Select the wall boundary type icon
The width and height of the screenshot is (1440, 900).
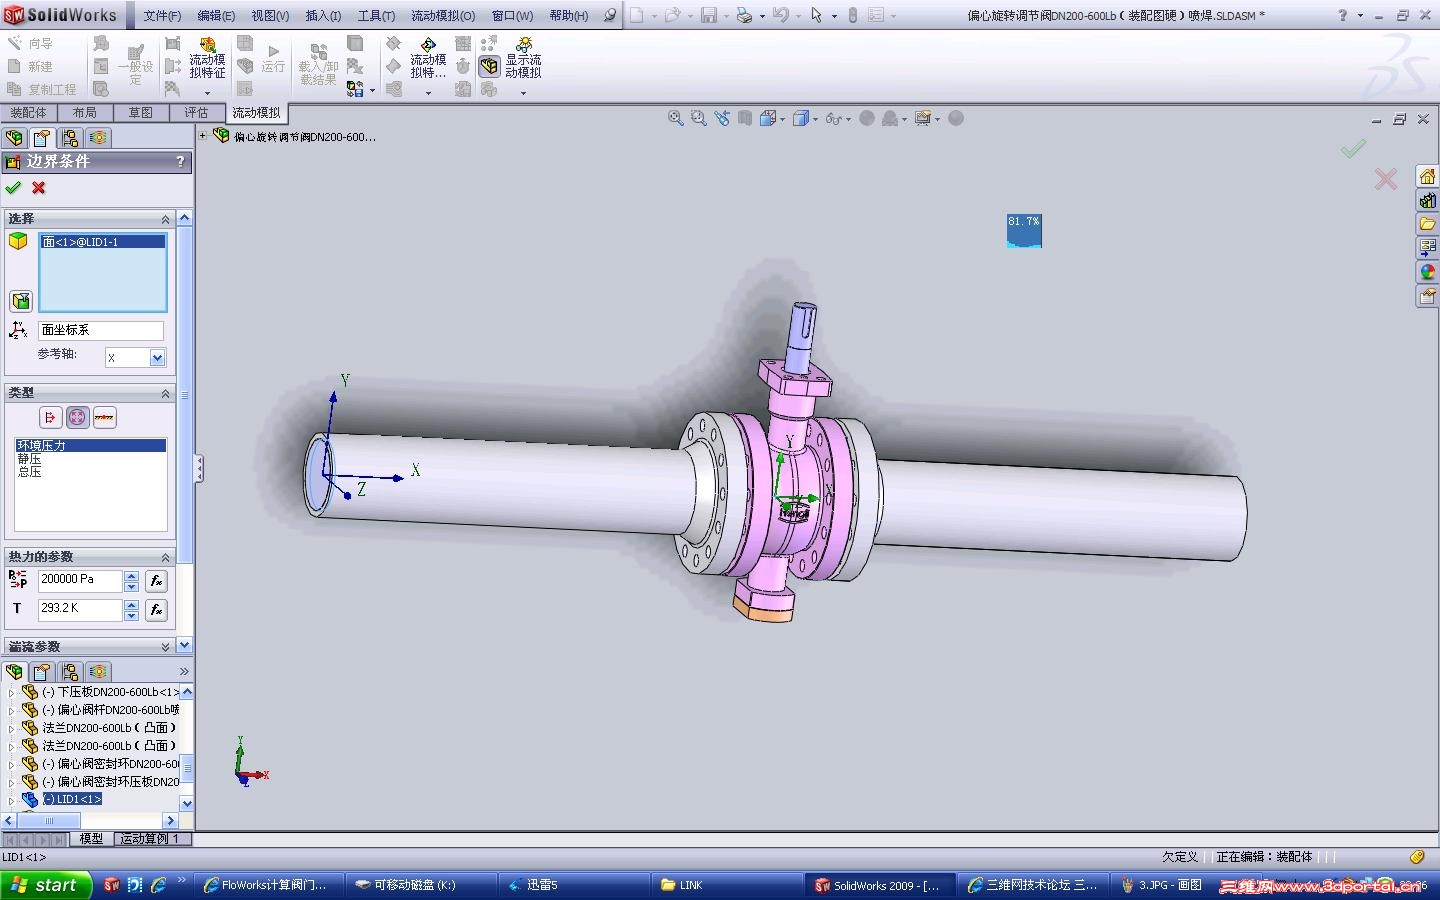[104, 417]
